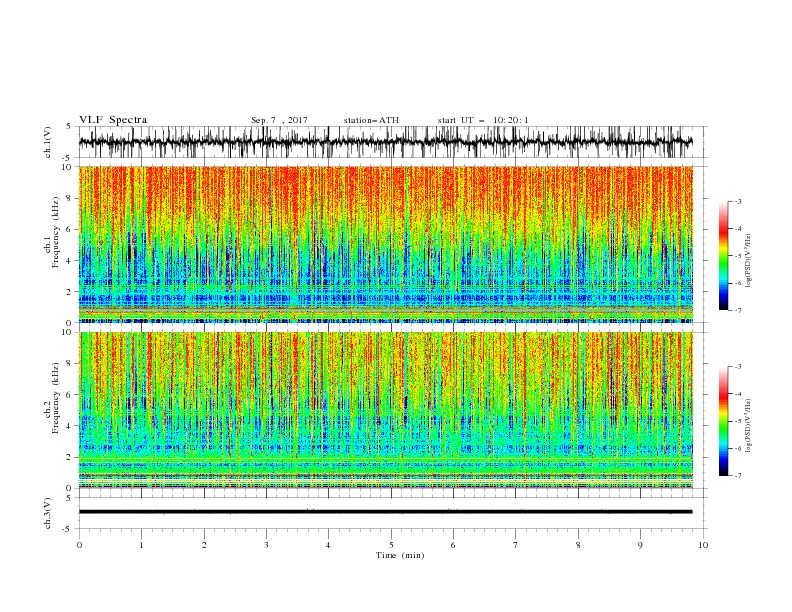Click the "Time (min)" x-axis label
This screenshot has height=612, width=792.
[x=400, y=555]
